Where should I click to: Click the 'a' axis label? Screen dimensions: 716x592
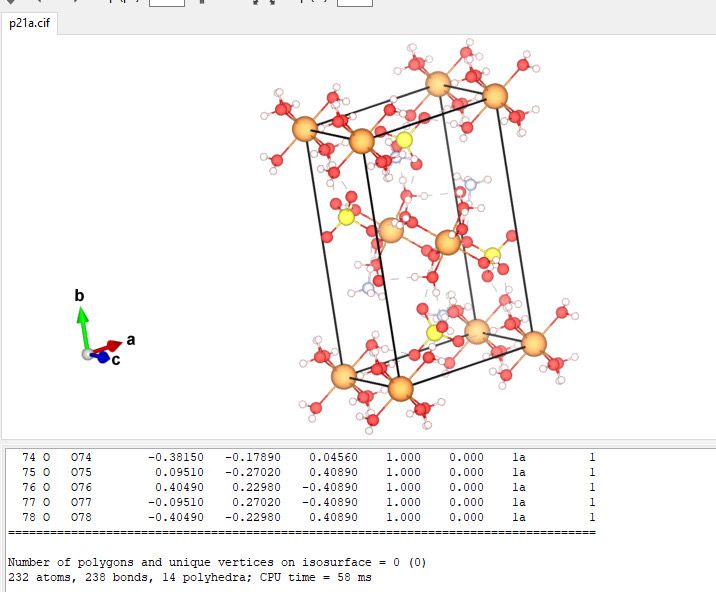(131, 340)
